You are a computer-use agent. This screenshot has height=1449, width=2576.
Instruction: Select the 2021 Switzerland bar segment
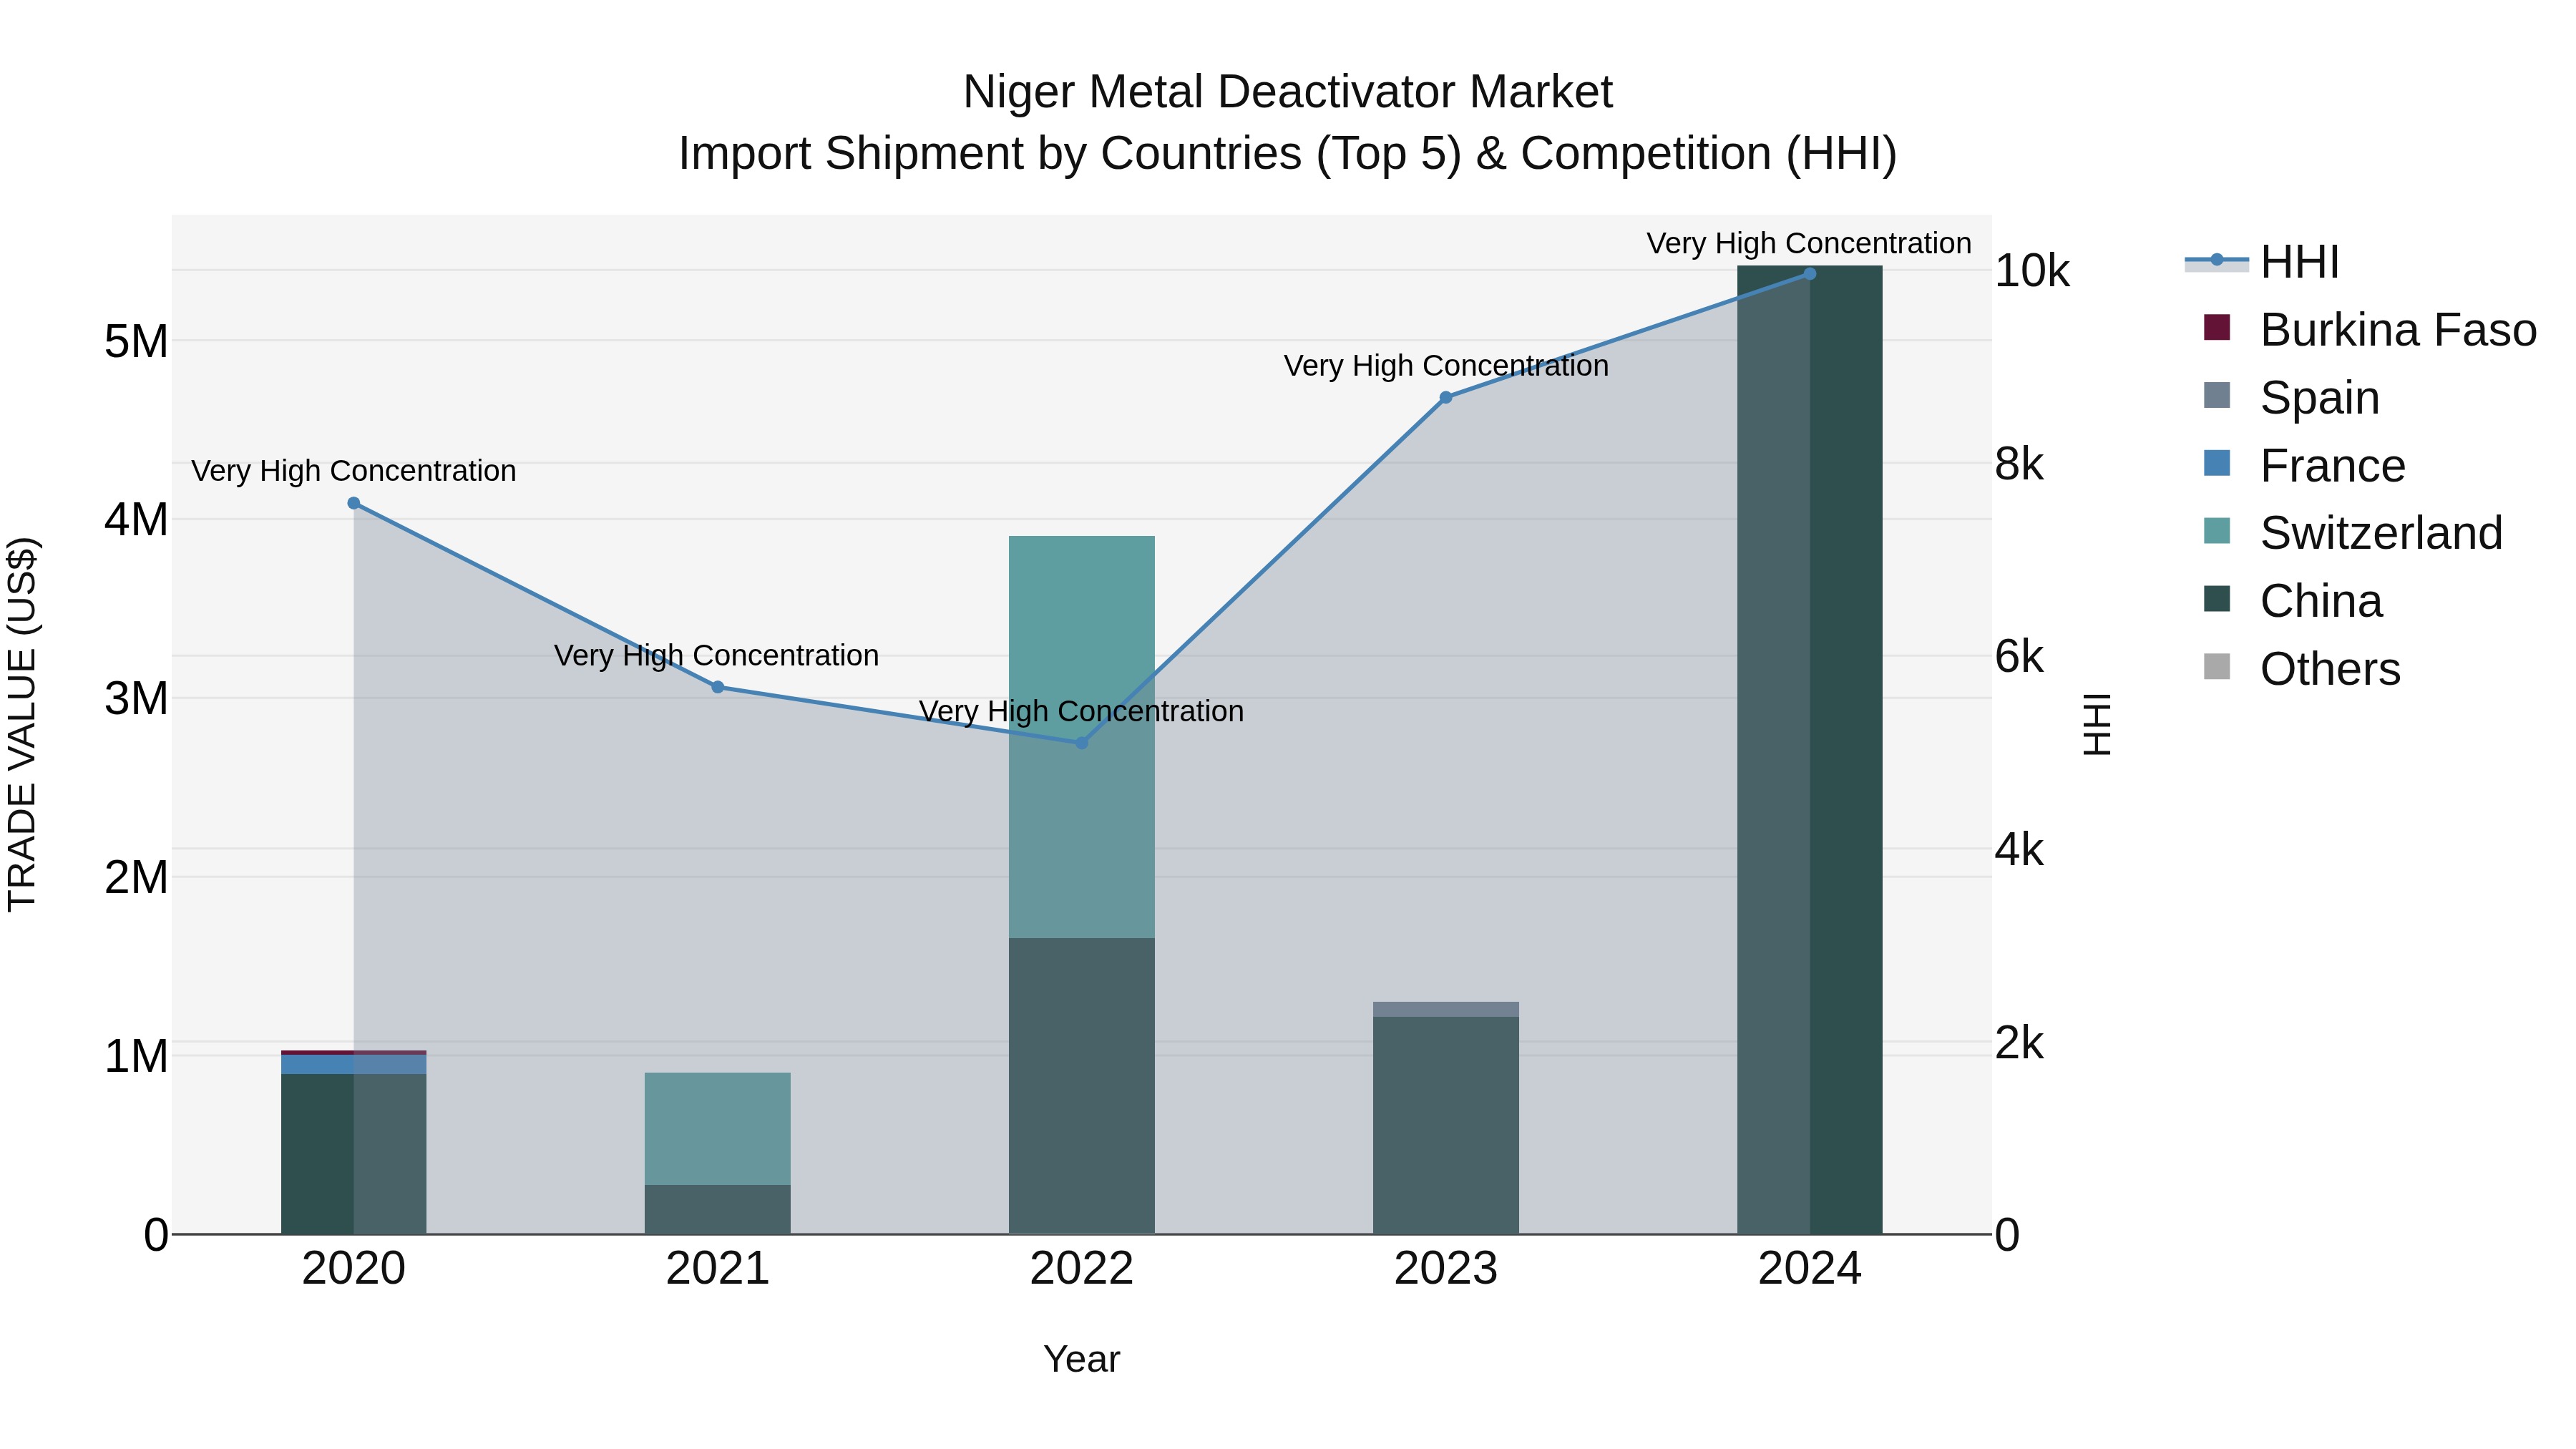click(x=718, y=1129)
